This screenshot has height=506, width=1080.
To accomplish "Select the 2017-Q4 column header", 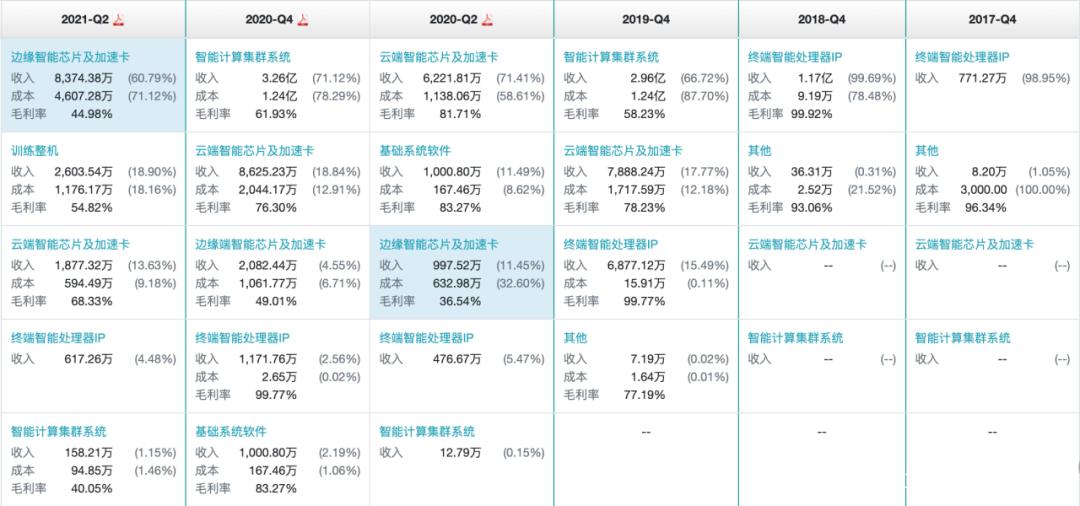I will point(992,19).
